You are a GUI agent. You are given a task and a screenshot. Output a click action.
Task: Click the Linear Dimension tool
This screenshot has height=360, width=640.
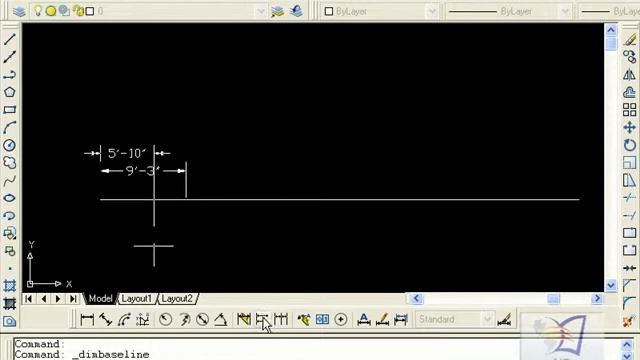click(x=87, y=319)
